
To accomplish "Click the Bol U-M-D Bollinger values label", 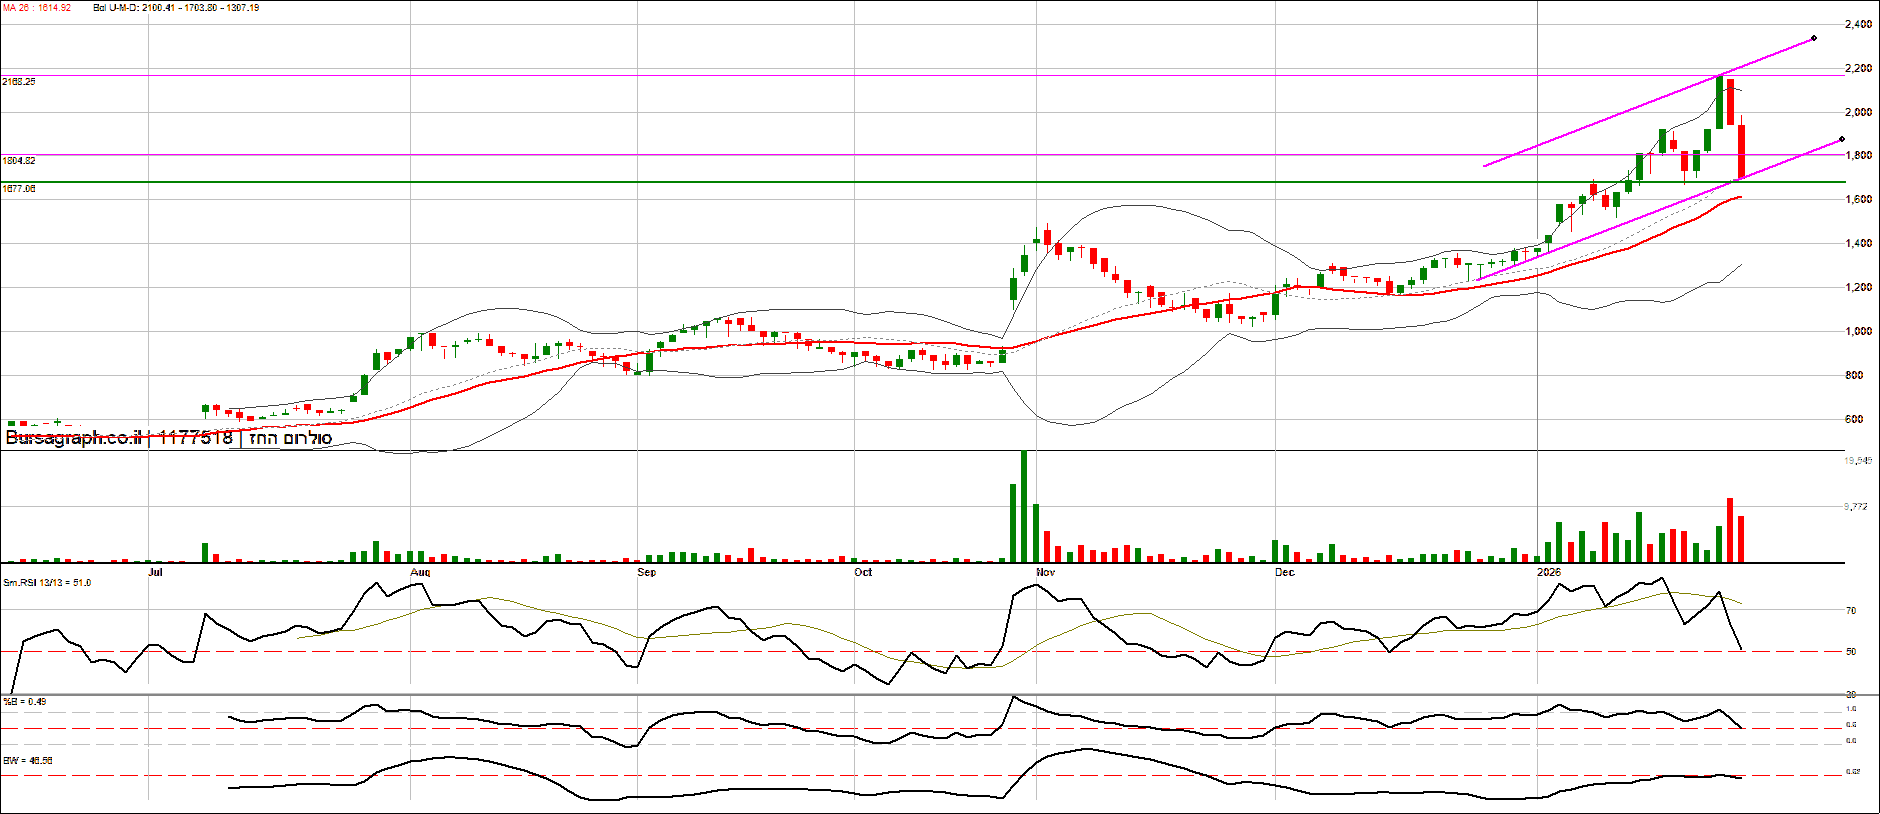I will [176, 8].
